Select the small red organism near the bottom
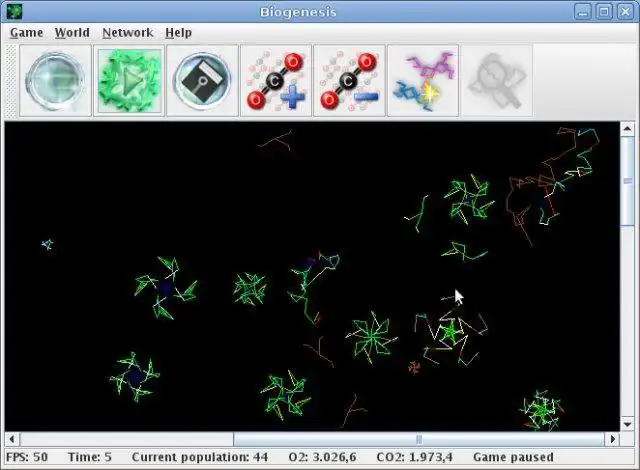Image resolution: width=640 pixels, height=470 pixels. [414, 367]
